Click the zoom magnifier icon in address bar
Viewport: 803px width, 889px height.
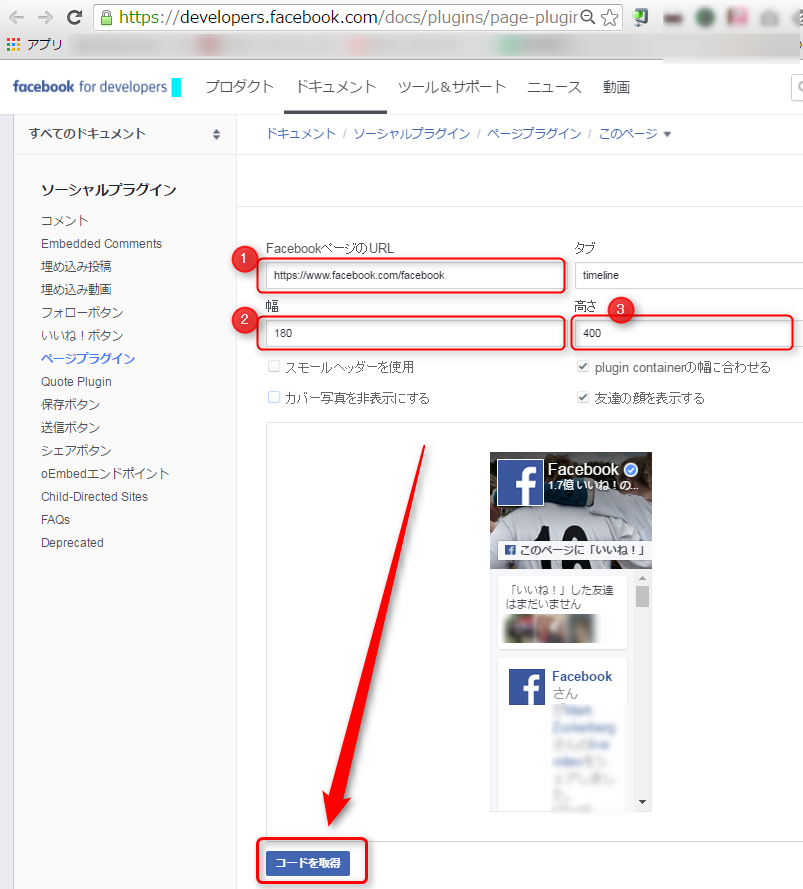(588, 18)
